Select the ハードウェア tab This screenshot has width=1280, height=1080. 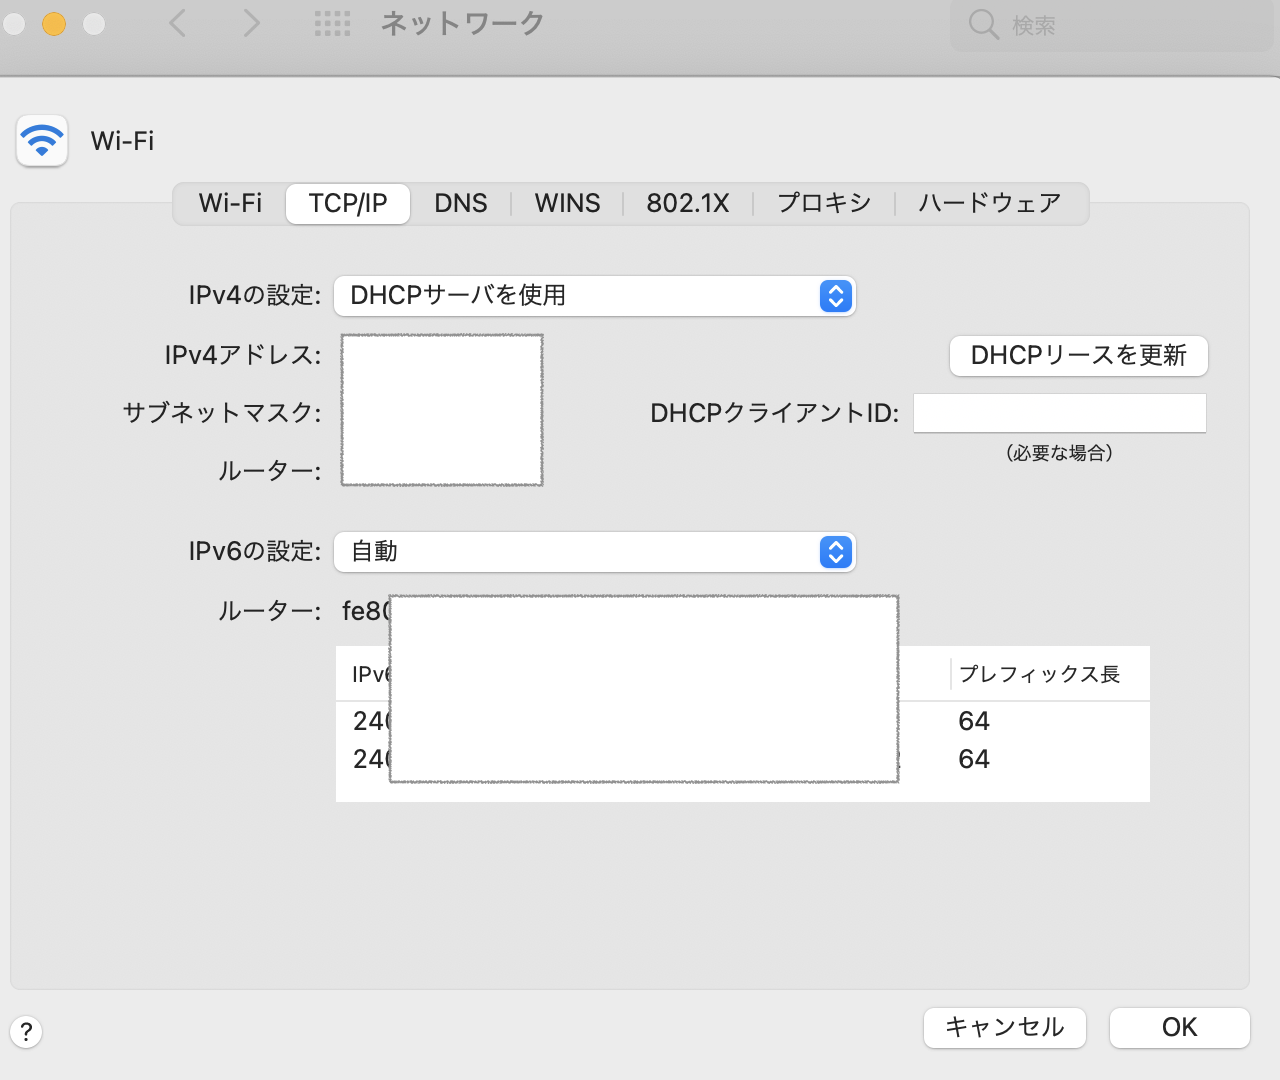point(989,204)
